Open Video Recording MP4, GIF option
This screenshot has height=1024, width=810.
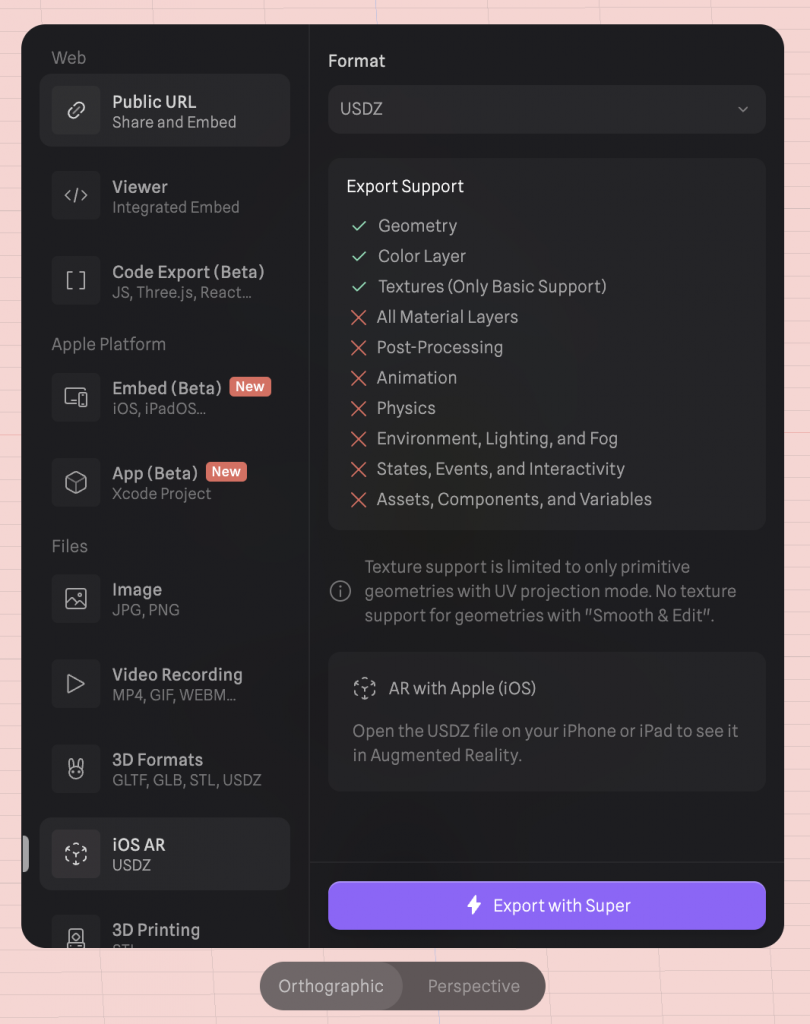[x=165, y=684]
